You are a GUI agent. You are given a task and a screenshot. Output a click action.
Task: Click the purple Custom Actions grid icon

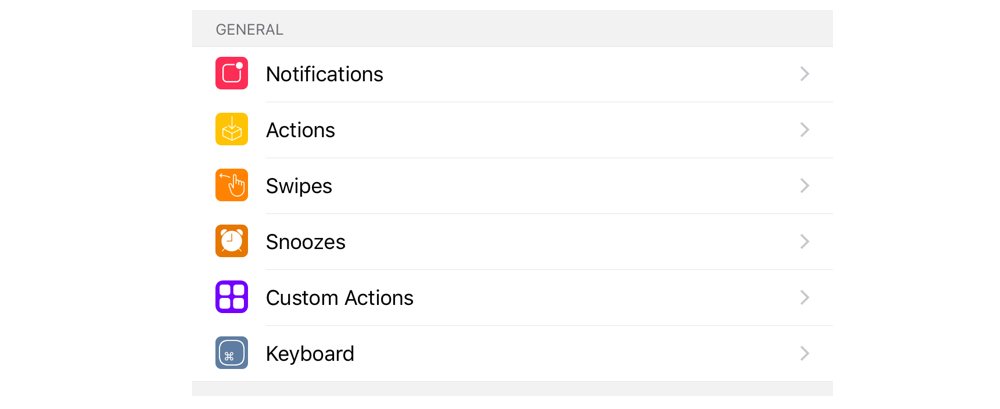coord(232,297)
